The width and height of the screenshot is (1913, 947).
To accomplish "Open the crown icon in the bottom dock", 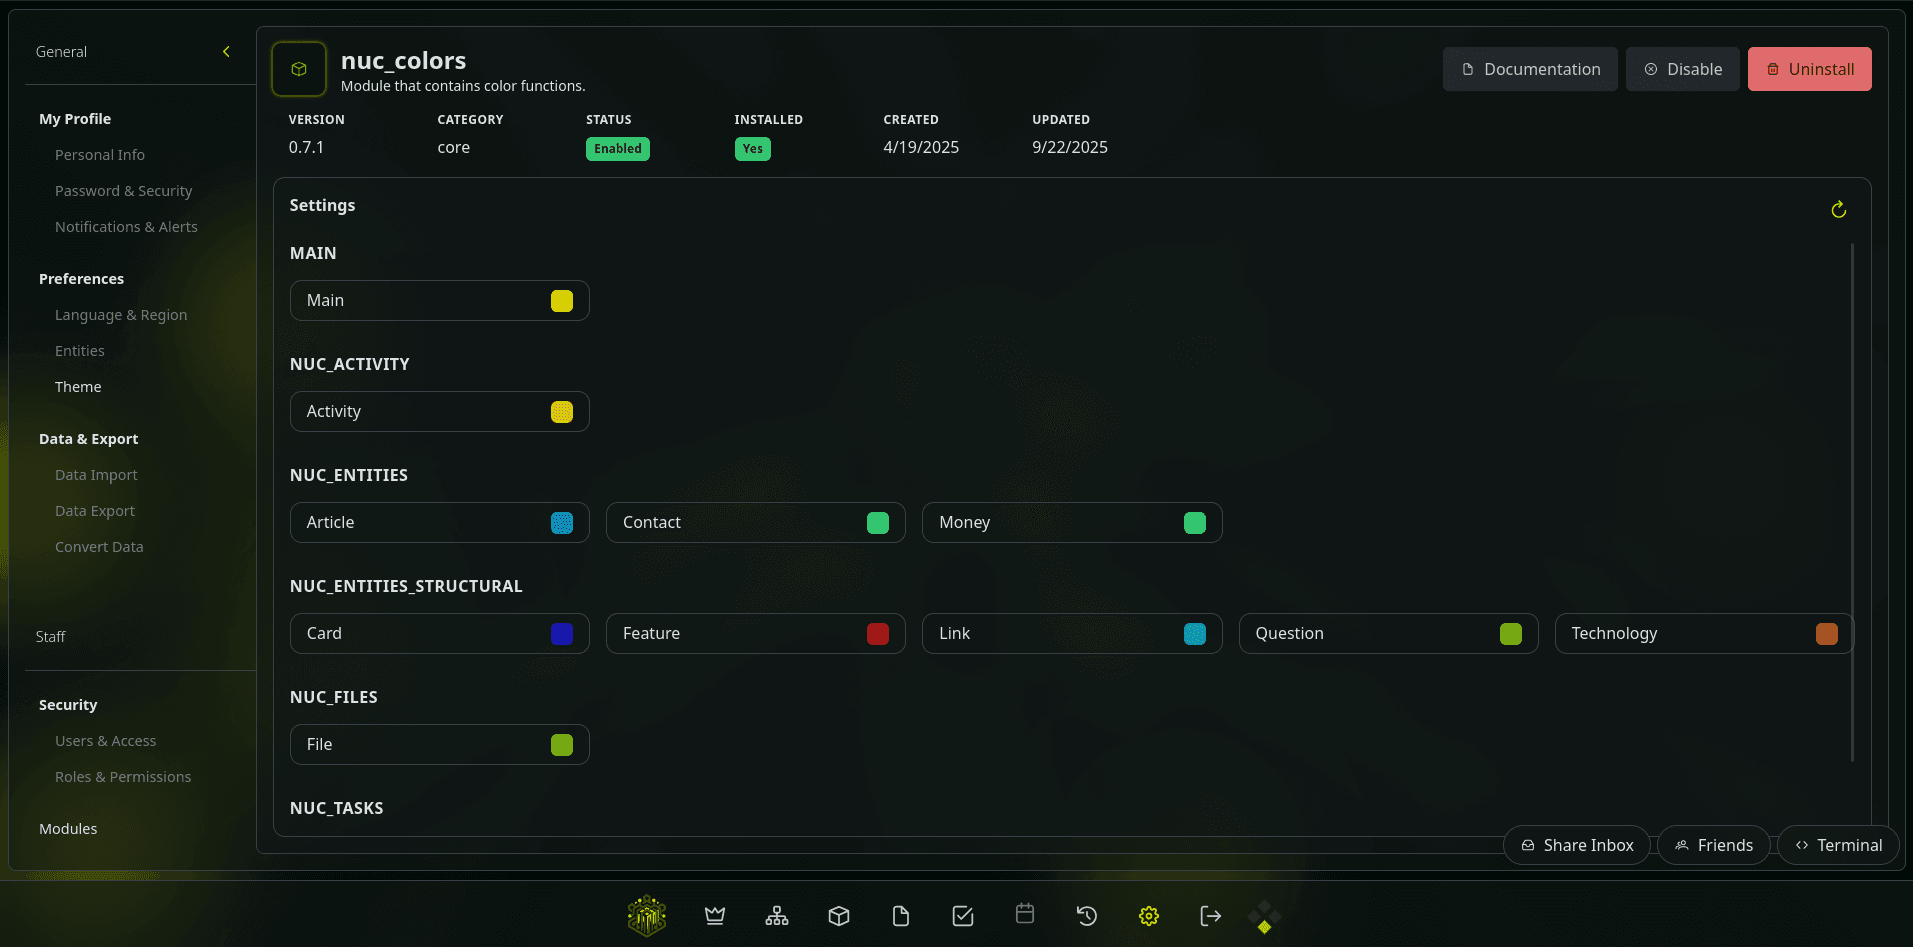I will [714, 915].
